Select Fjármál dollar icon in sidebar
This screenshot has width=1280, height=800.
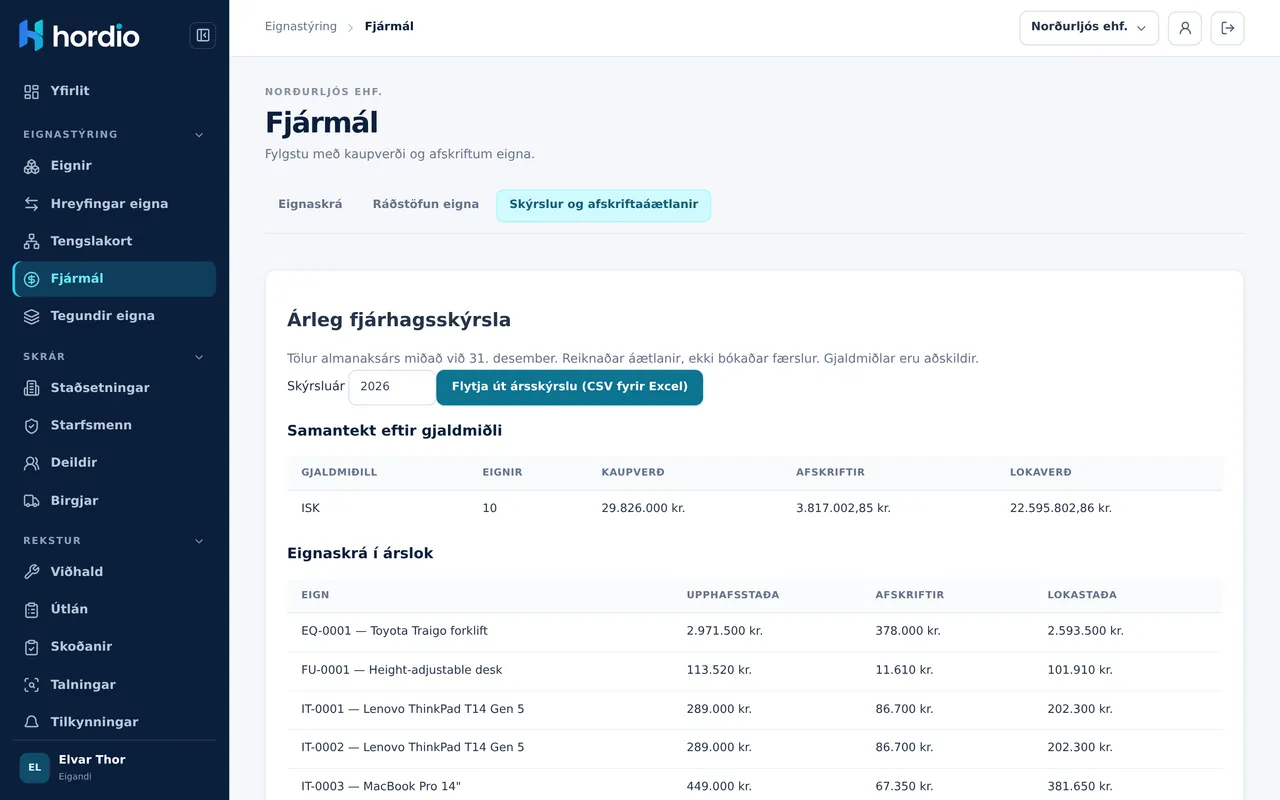[32, 279]
